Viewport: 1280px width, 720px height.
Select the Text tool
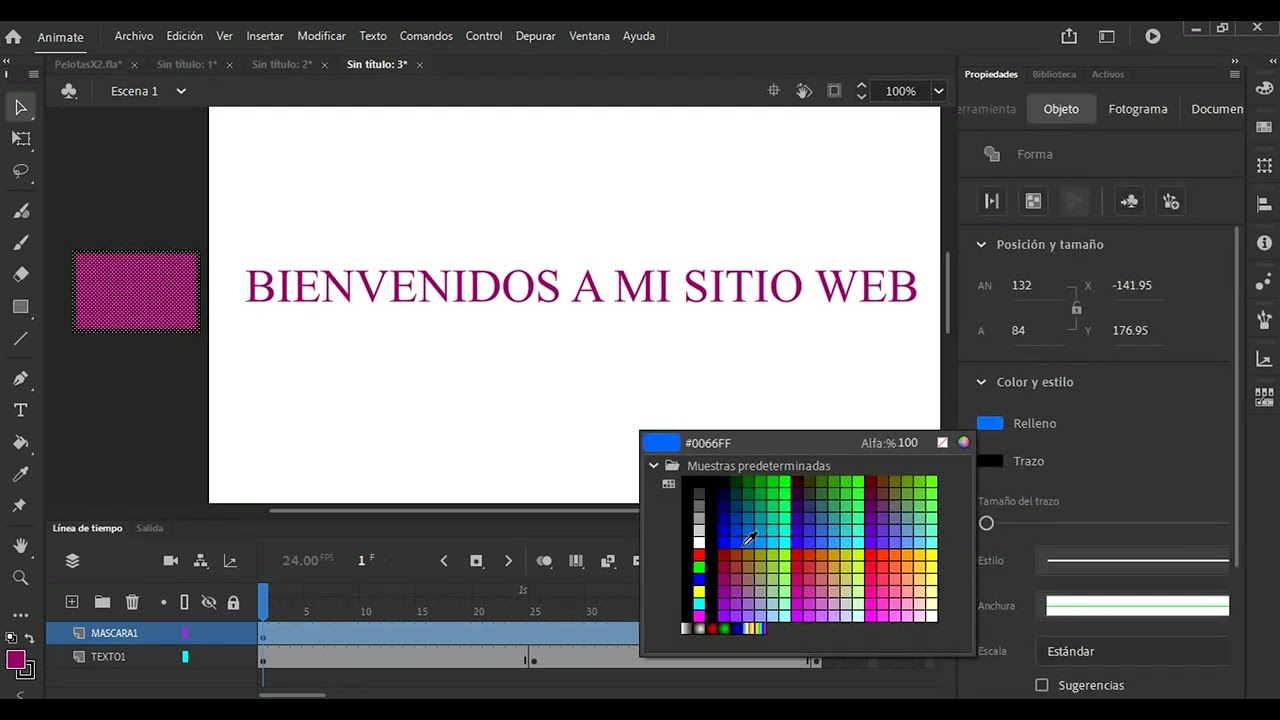coord(20,410)
